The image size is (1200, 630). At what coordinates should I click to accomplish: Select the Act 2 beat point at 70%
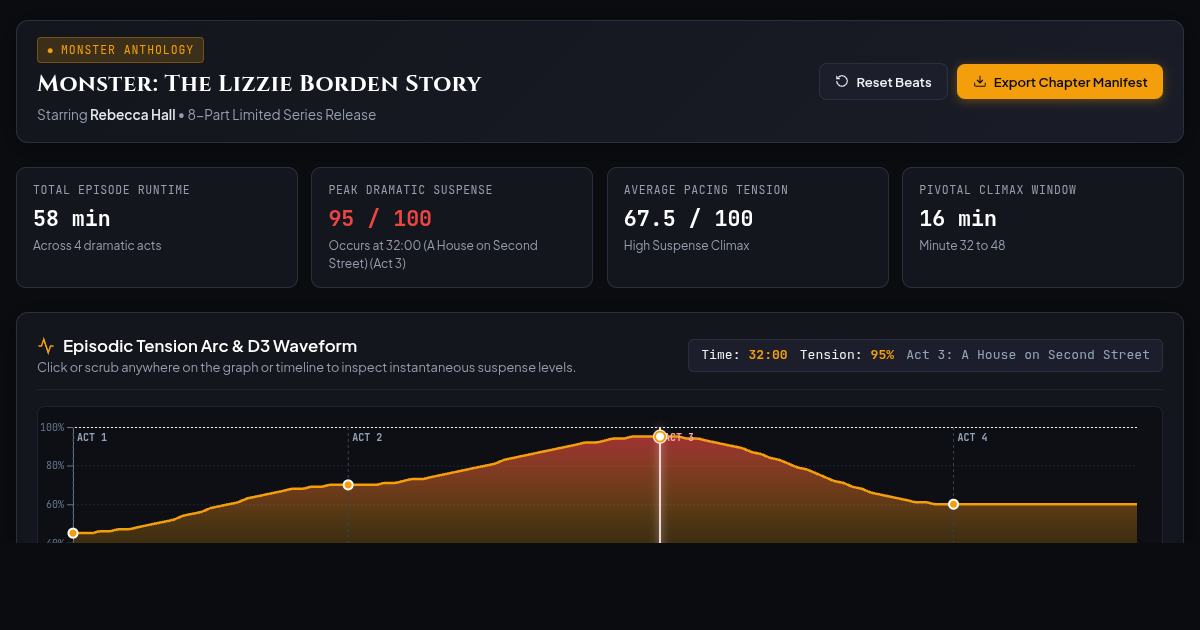coord(348,485)
